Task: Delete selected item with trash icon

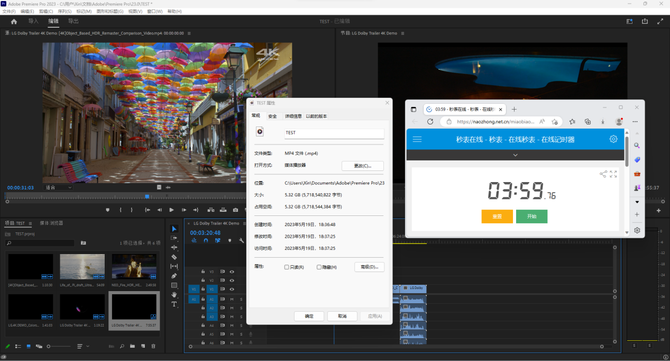Action: tap(153, 346)
